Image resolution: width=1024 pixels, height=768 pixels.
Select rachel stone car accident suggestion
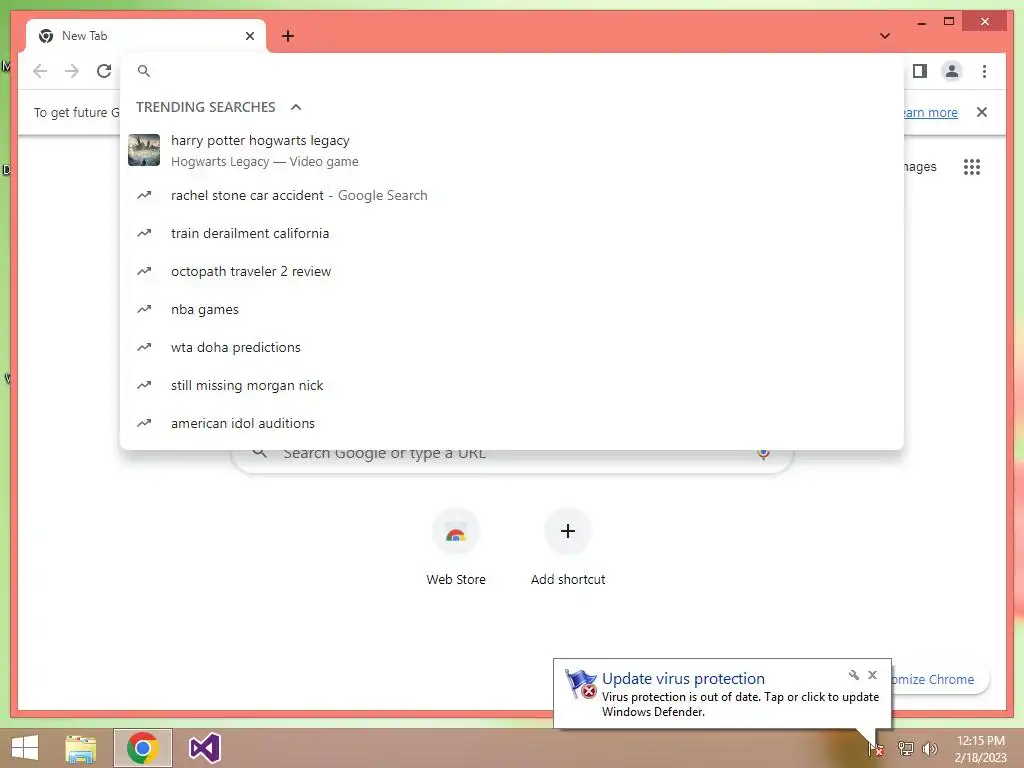click(512, 195)
